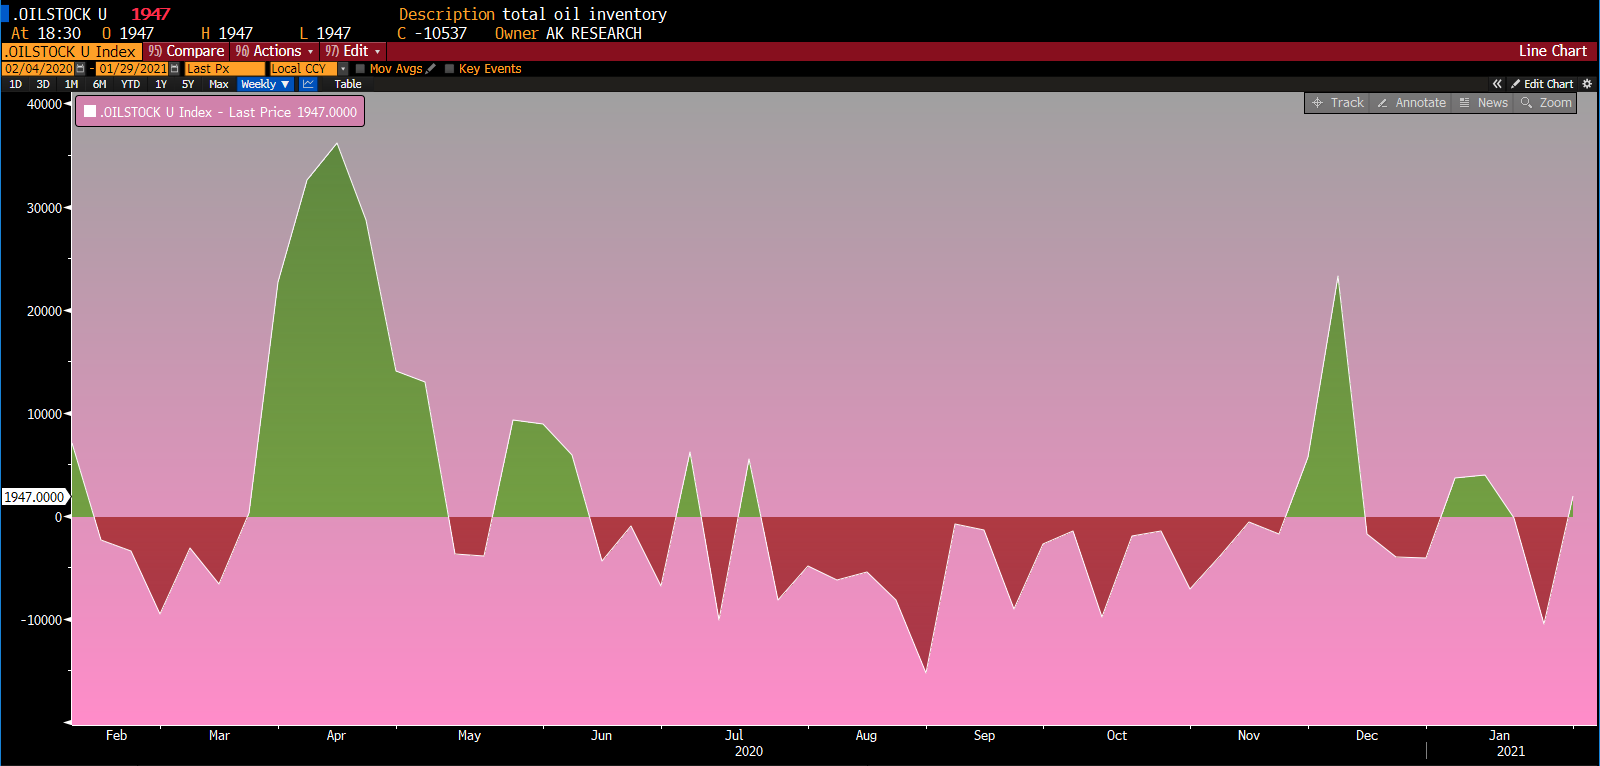Image resolution: width=1600 pixels, height=766 pixels.
Task: Select the line chart type icon
Action: click(x=308, y=84)
